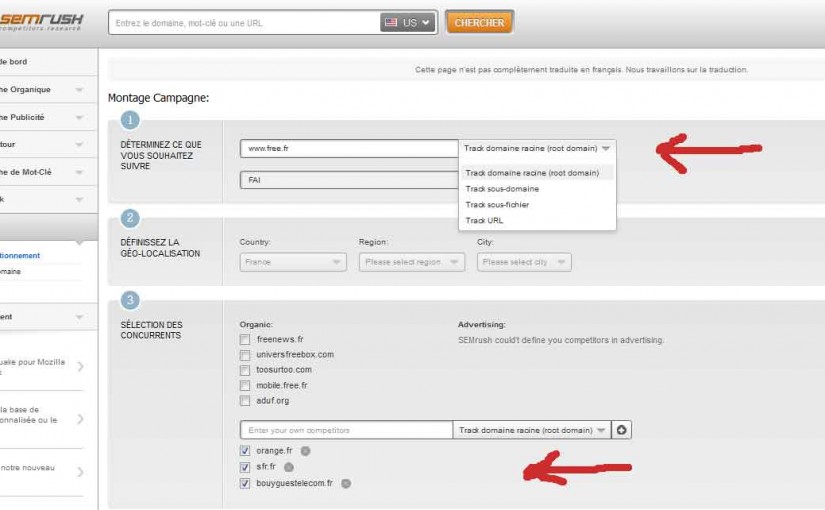Expand the sidebar section below Mot-Clé

pyautogui.click(x=79, y=199)
